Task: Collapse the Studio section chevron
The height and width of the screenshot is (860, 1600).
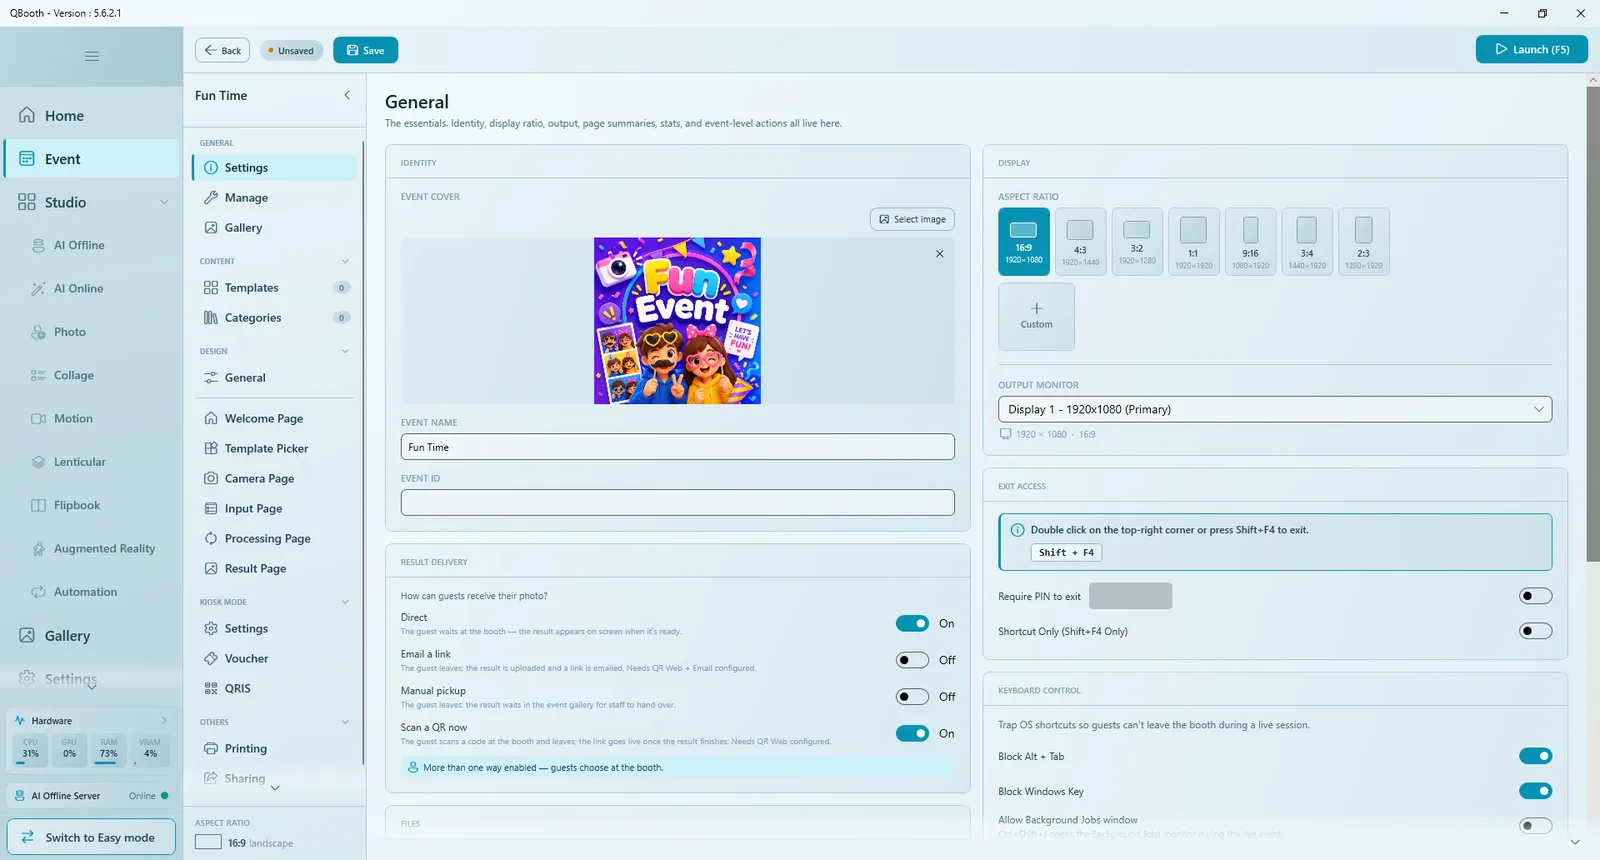Action: [164, 202]
